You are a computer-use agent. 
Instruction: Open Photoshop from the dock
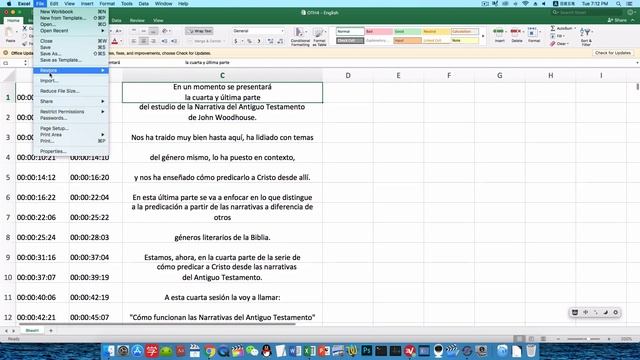click(x=366, y=351)
